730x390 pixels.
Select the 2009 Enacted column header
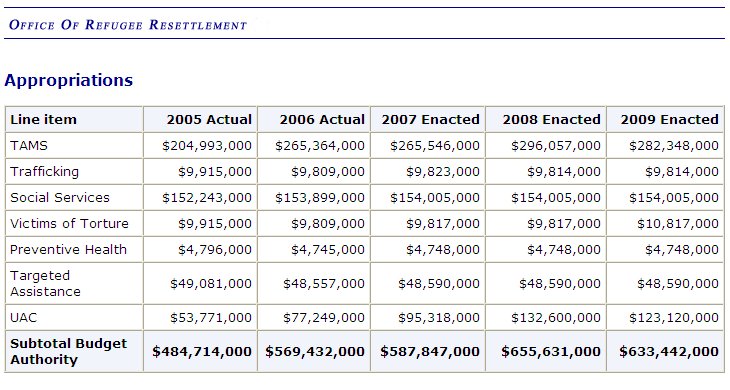(669, 120)
